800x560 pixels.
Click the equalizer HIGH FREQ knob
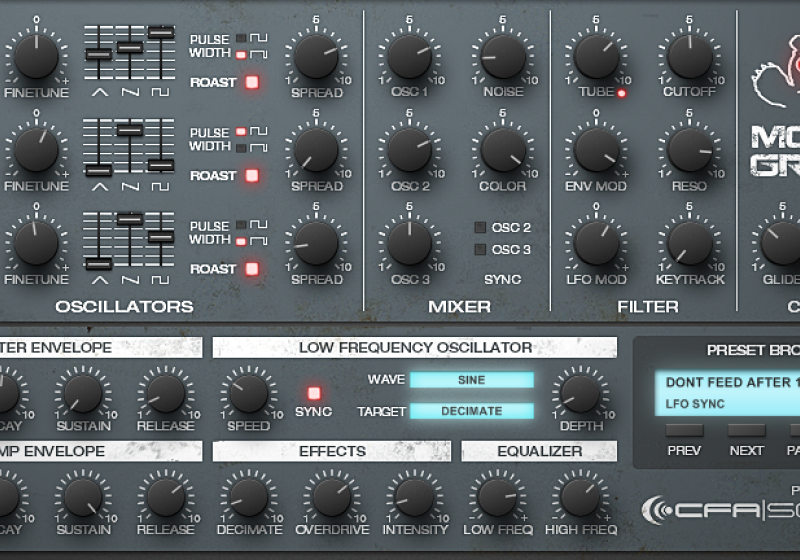point(580,498)
